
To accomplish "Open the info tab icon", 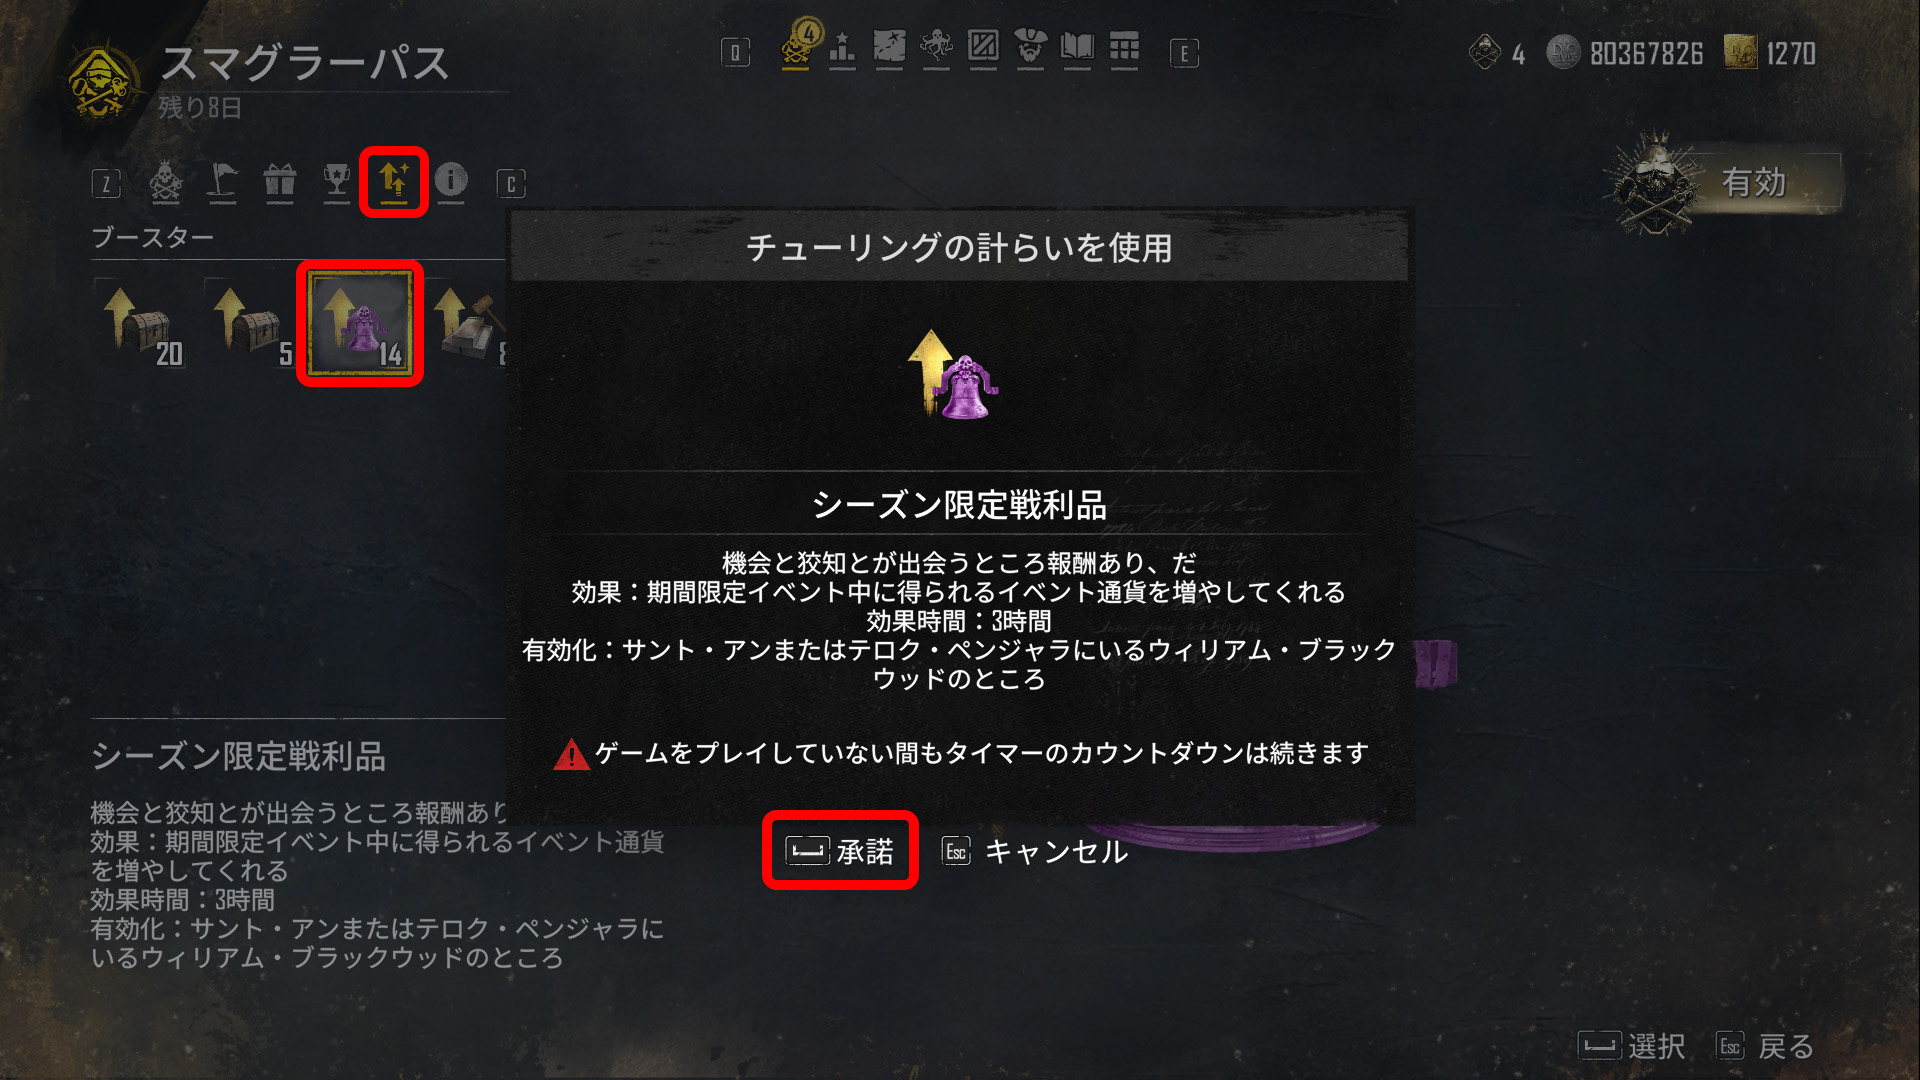I will coord(451,180).
